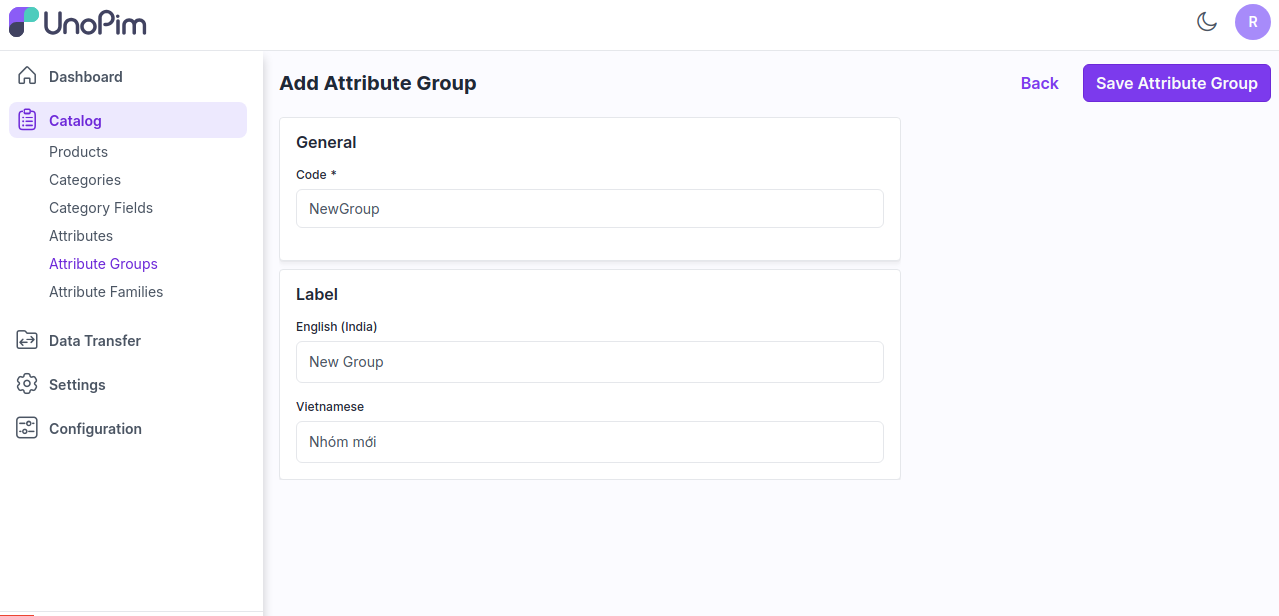
Task: Navigate to Categories in the sidebar
Action: [85, 179]
